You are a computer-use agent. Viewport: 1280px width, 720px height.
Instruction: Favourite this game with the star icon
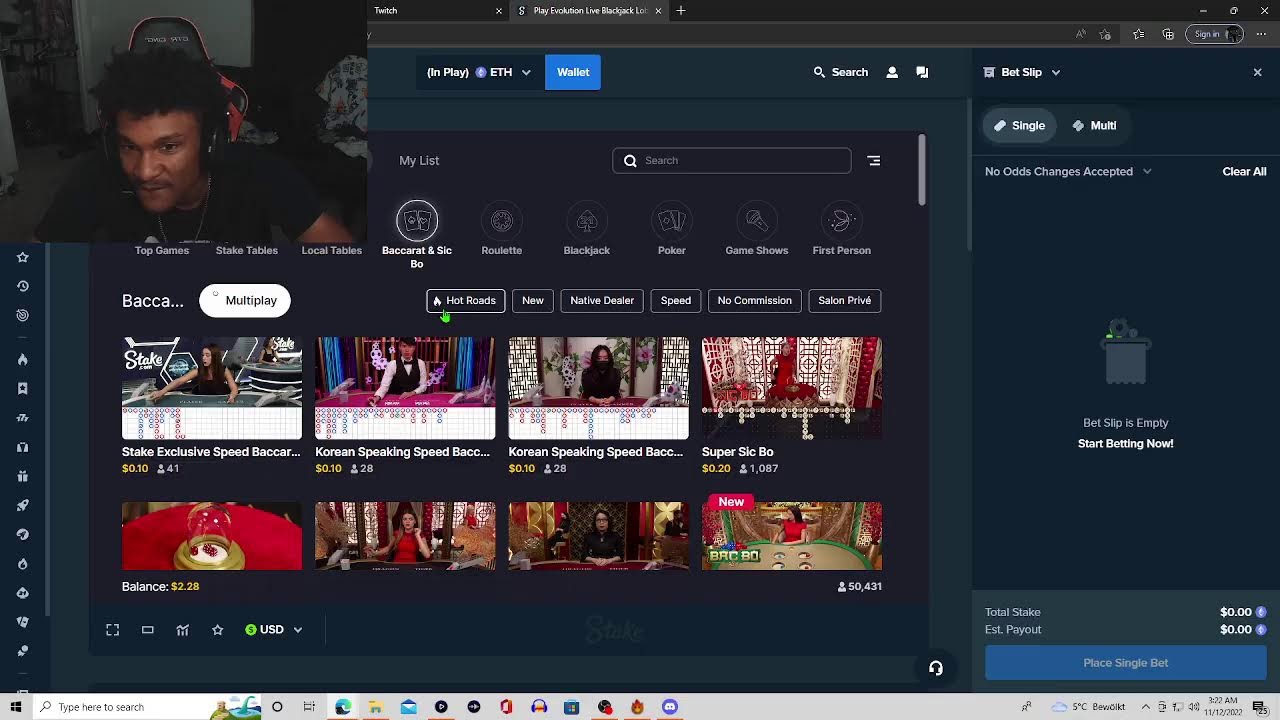(218, 630)
